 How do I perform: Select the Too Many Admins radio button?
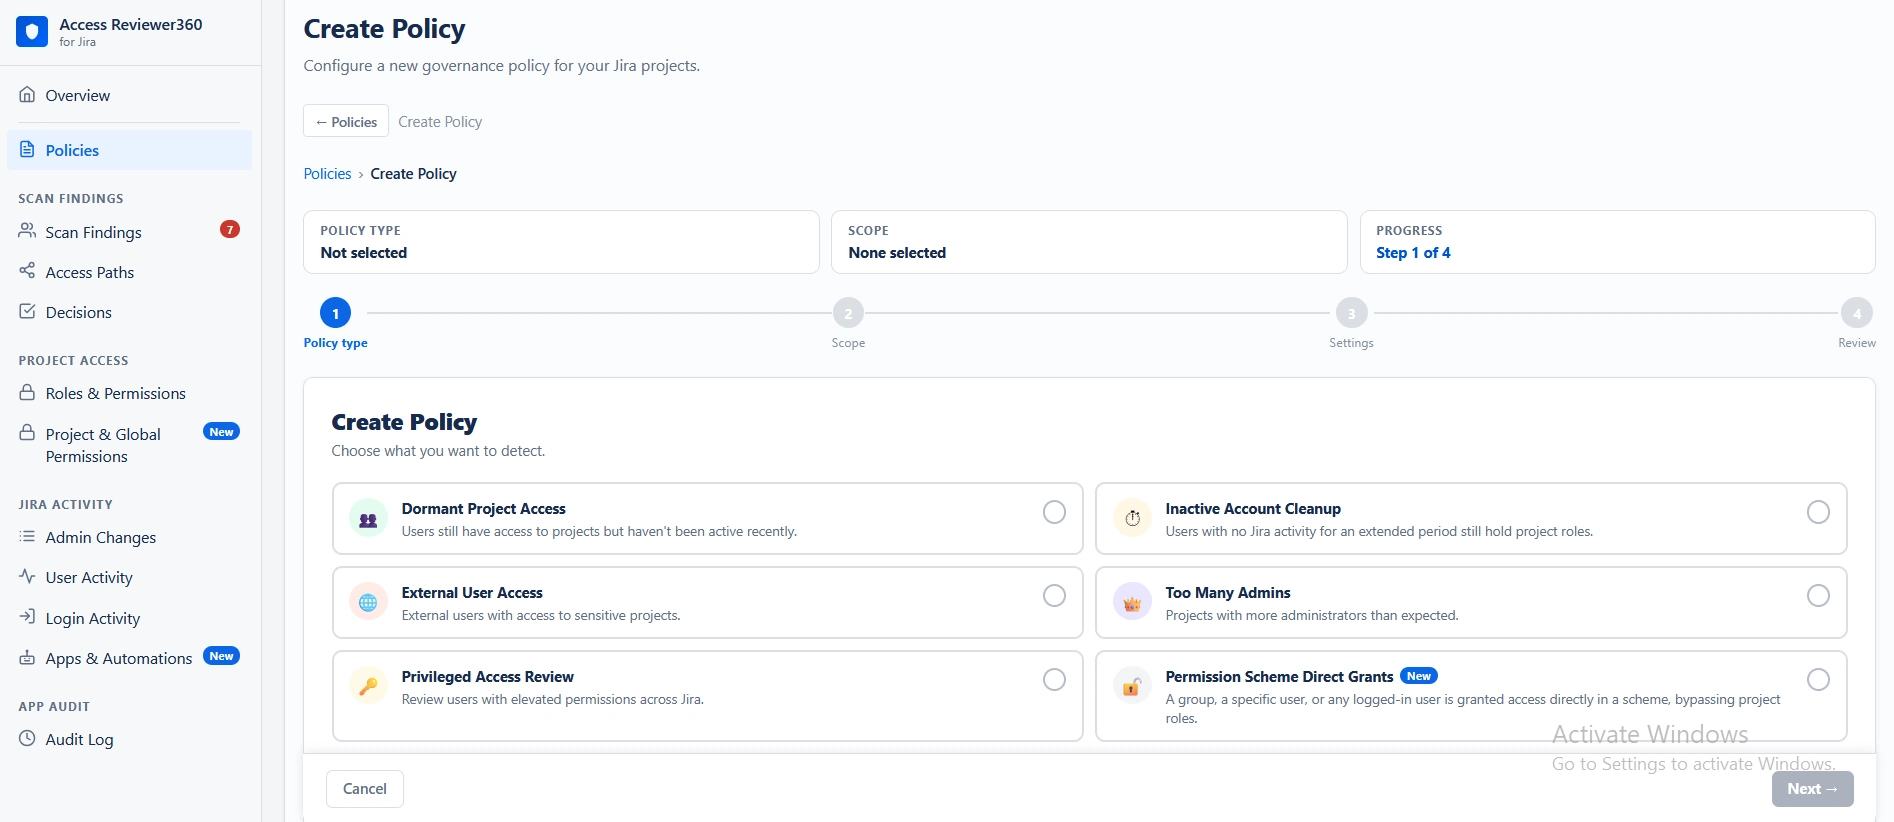pyautogui.click(x=1818, y=596)
